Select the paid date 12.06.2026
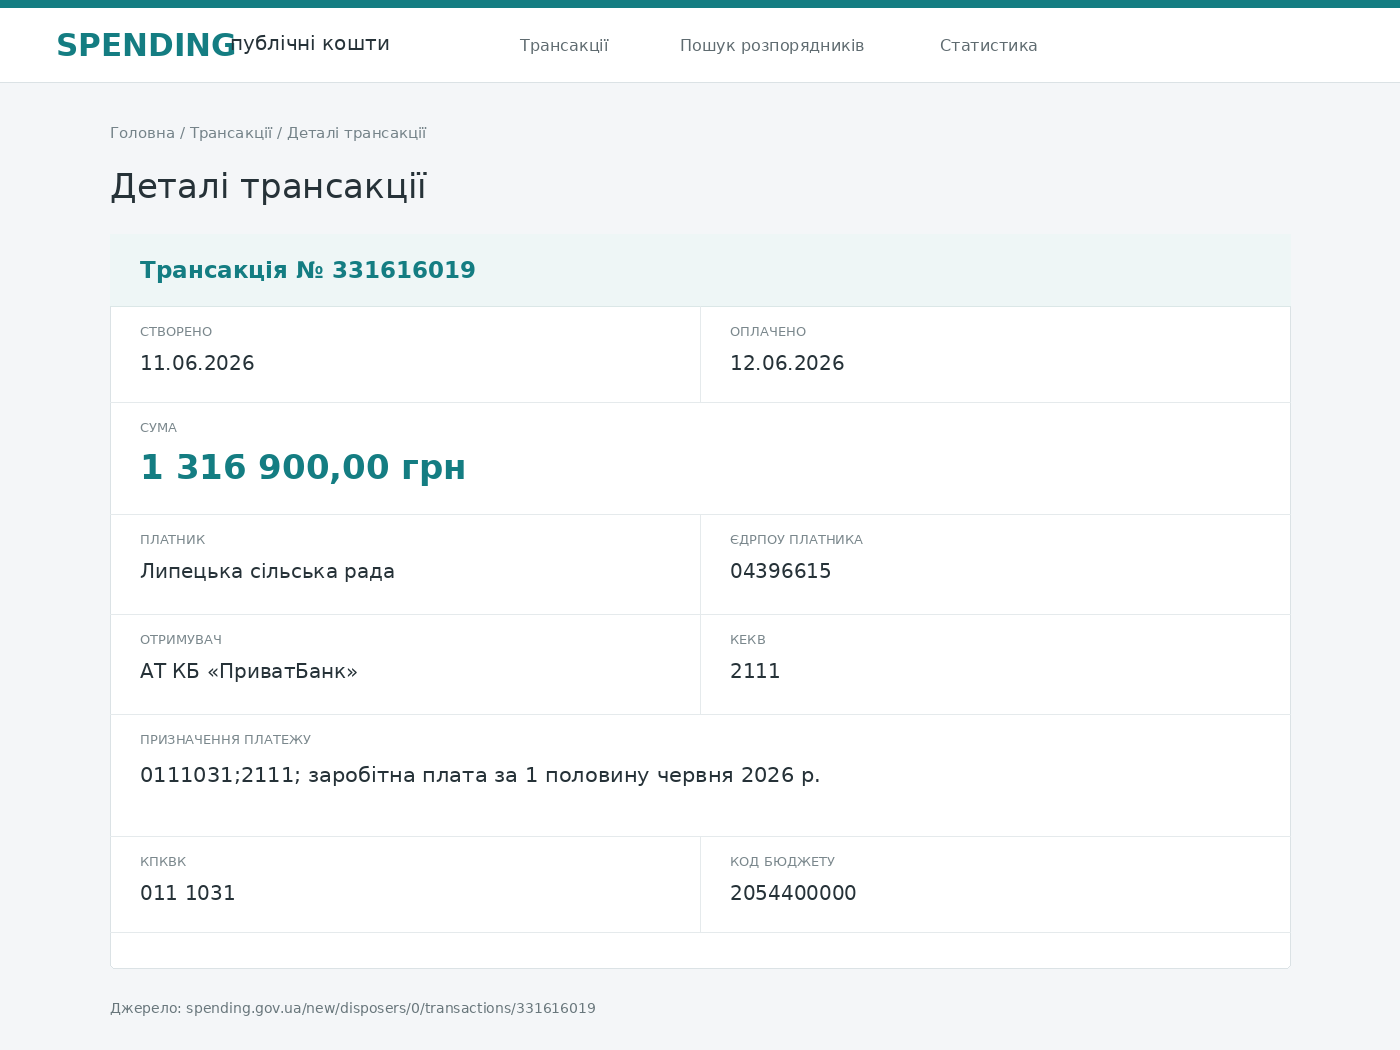This screenshot has height=1050, width=1400. click(x=787, y=363)
